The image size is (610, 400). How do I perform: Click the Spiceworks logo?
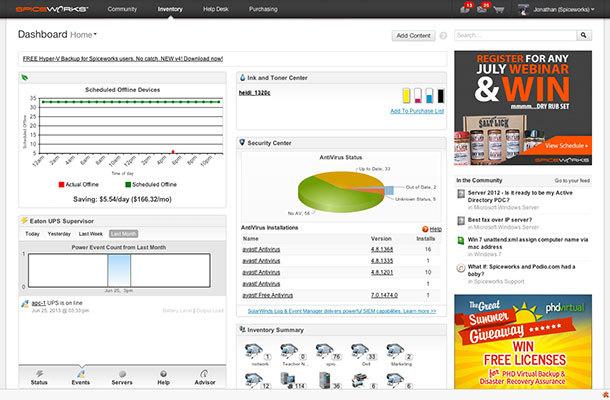click(x=52, y=9)
